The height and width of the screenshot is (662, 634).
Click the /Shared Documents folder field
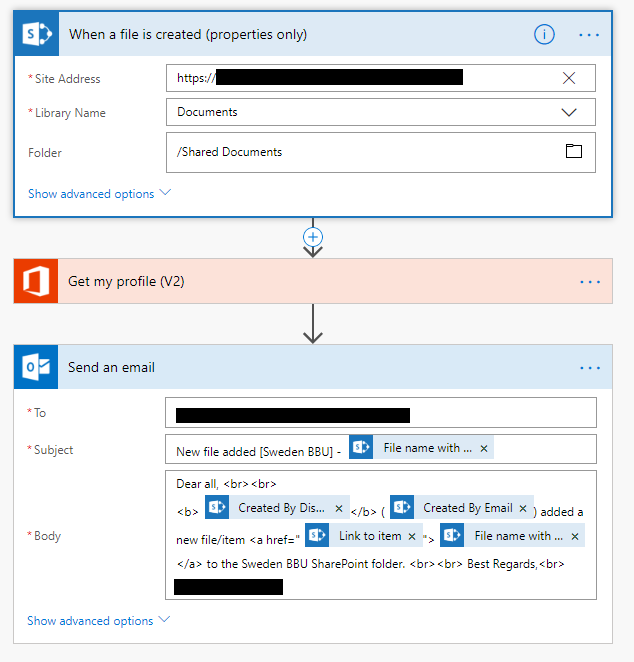pos(381,152)
